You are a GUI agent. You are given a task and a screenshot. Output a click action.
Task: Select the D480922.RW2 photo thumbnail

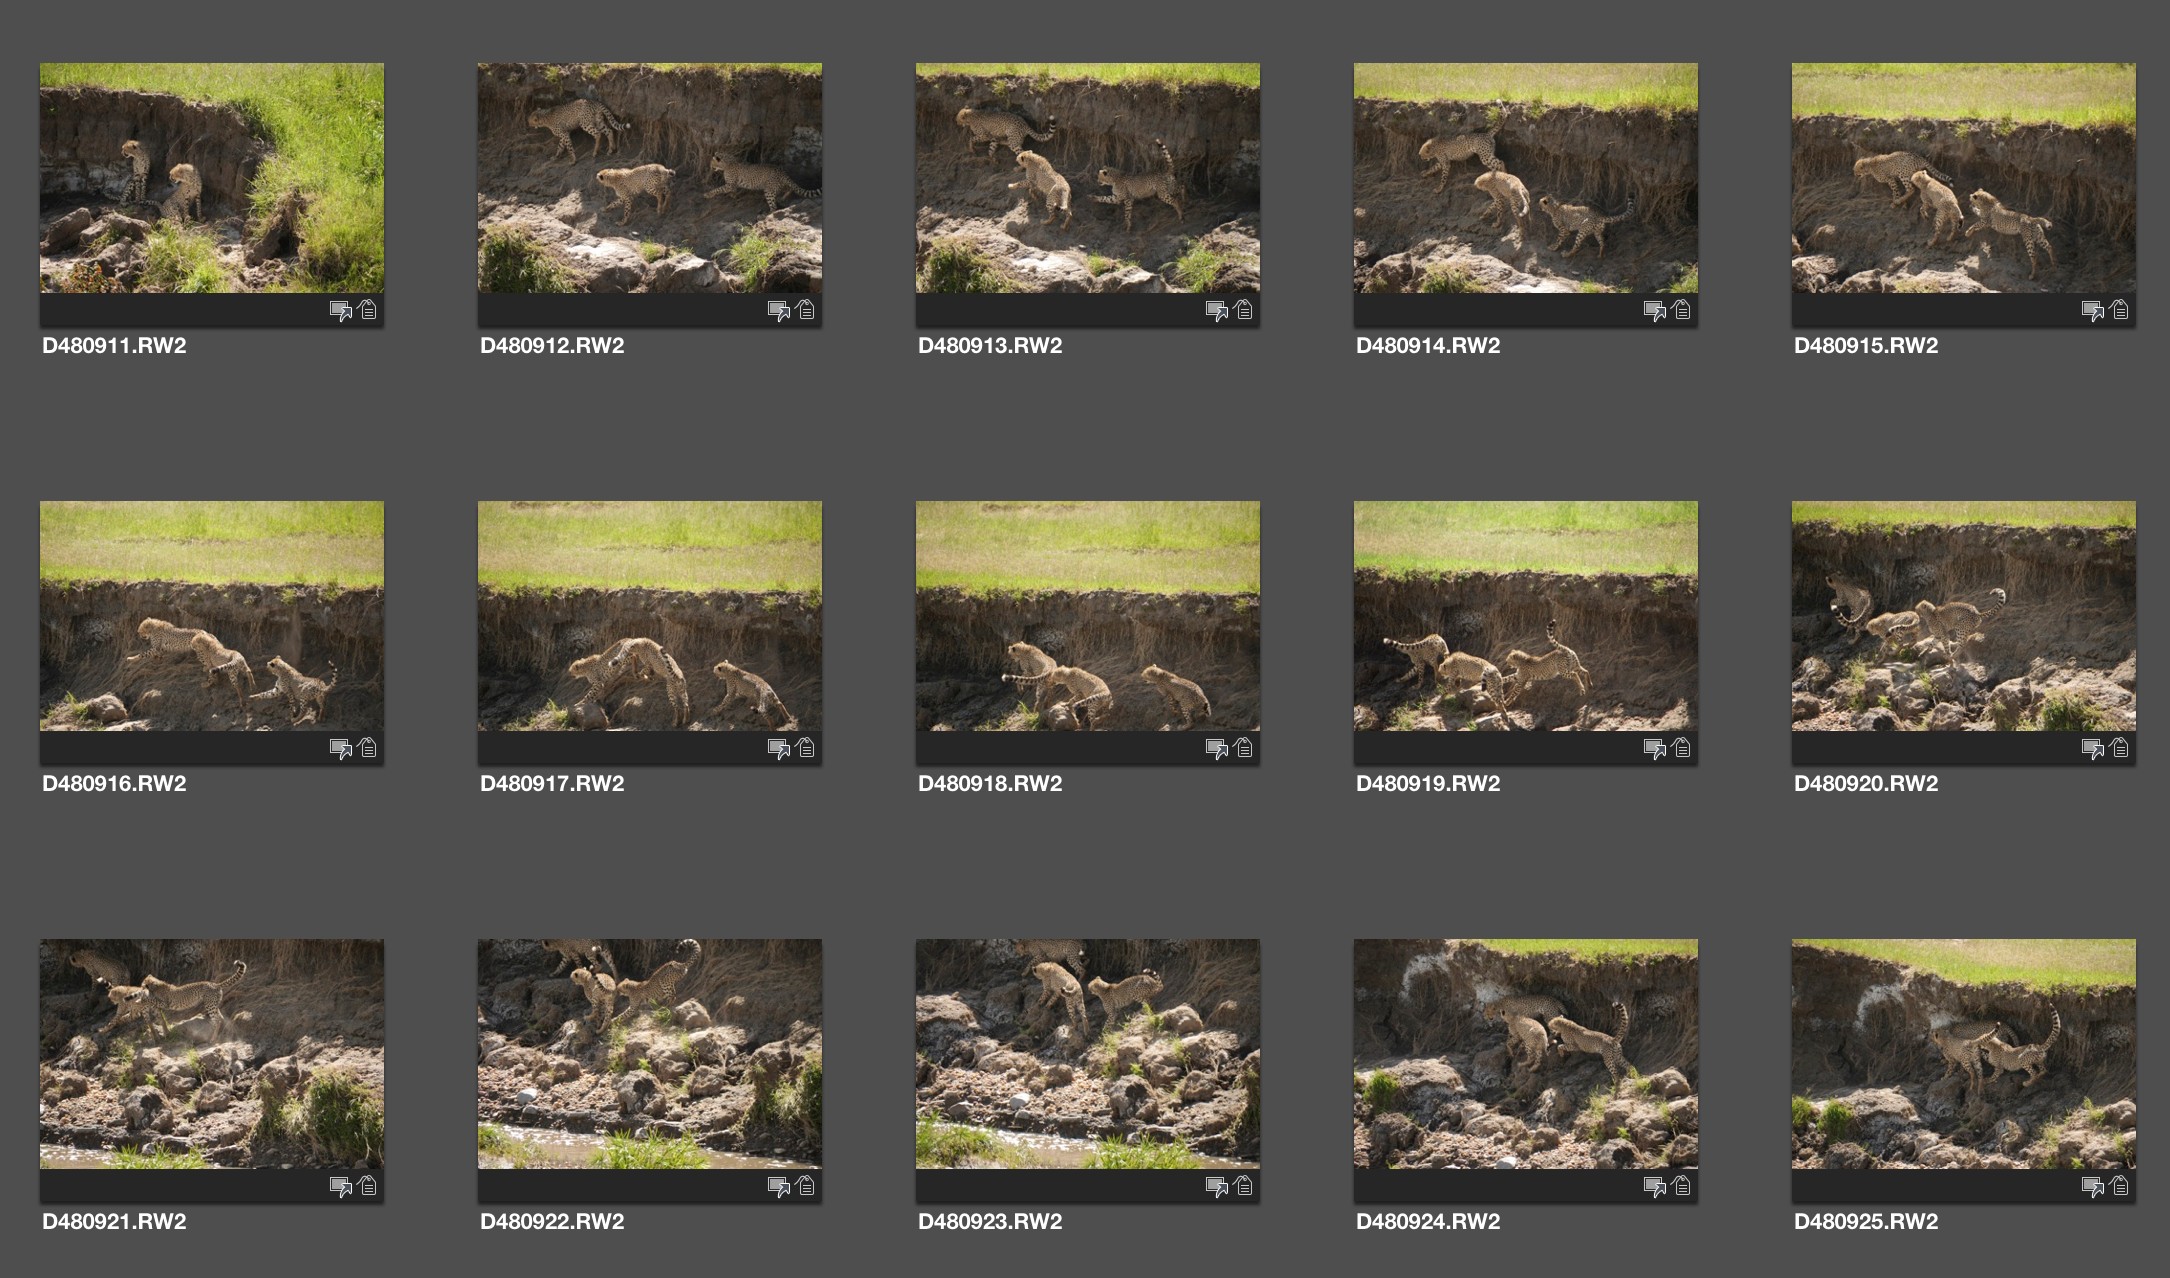(650, 1054)
